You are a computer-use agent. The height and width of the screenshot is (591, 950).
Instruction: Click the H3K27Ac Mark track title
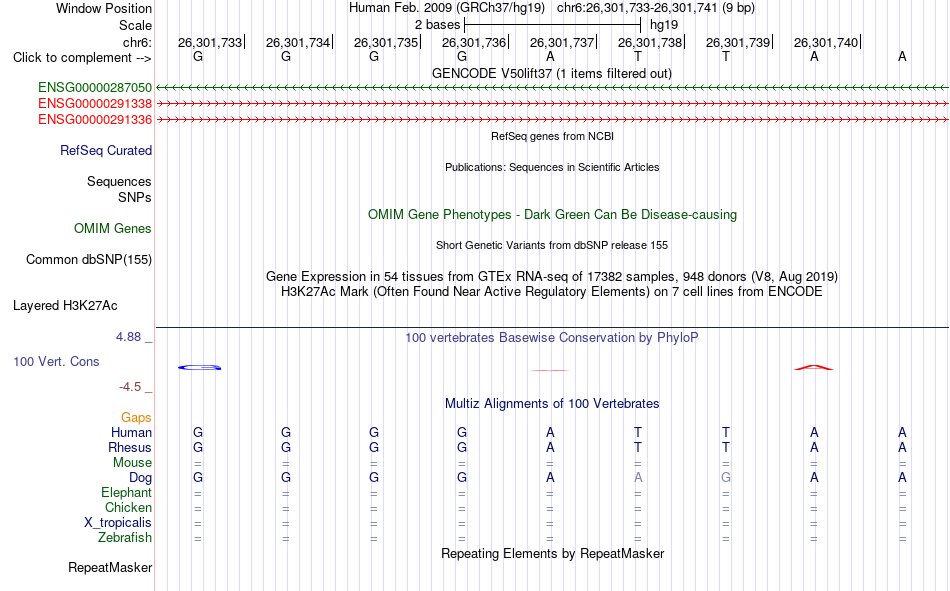pyautogui.click(x=552, y=292)
